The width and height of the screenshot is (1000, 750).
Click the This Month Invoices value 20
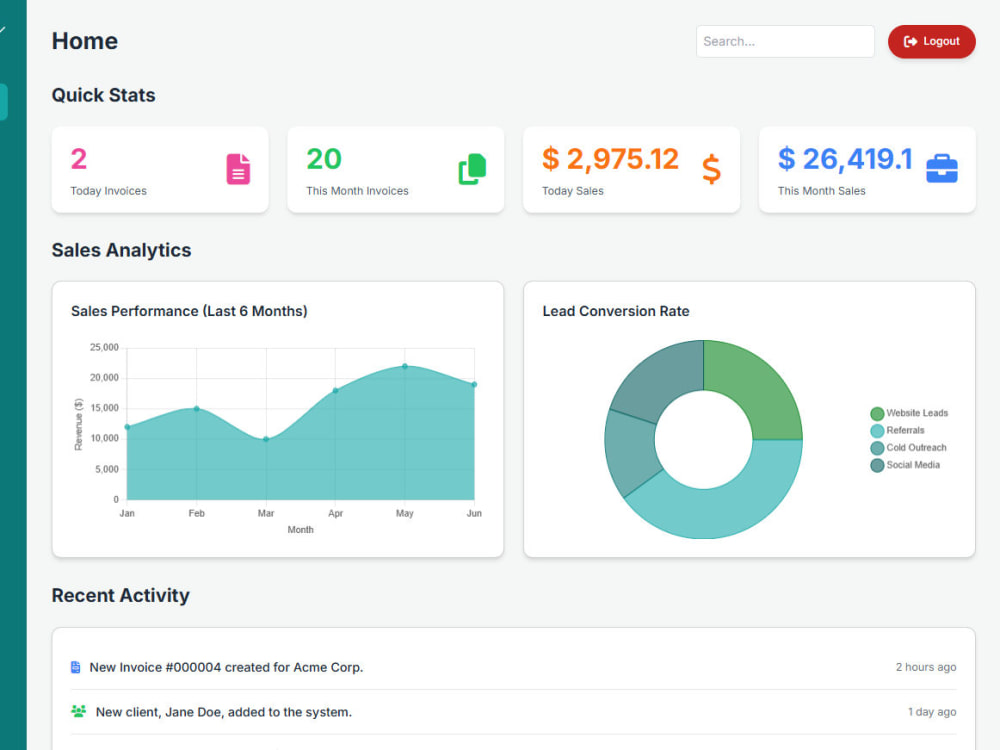coord(324,159)
